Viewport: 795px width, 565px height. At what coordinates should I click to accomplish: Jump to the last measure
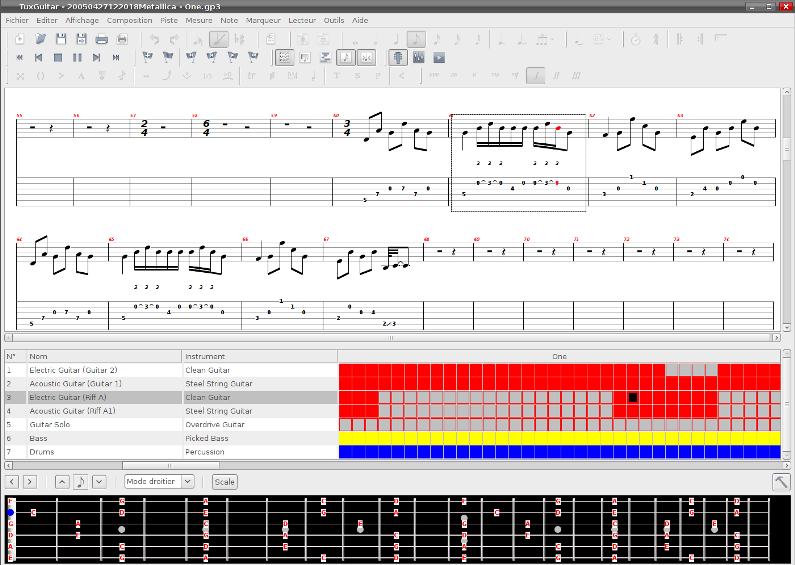tap(116, 58)
